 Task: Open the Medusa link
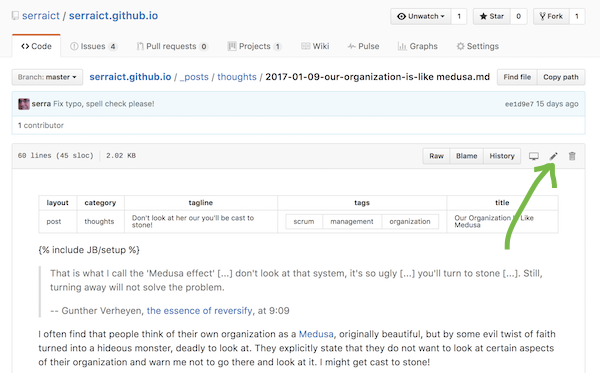click(316, 334)
